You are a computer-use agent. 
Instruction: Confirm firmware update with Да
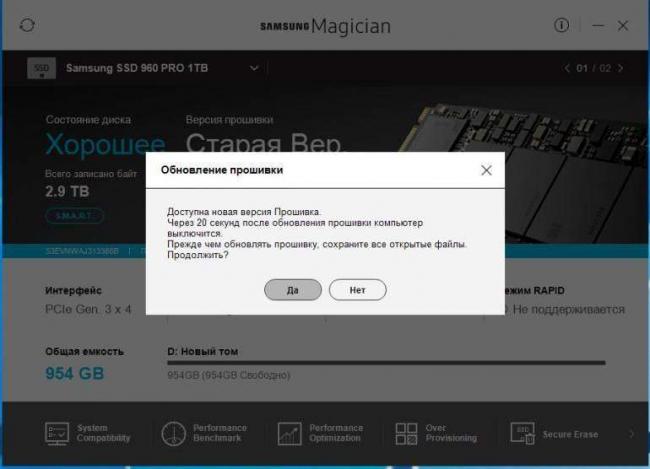click(293, 290)
